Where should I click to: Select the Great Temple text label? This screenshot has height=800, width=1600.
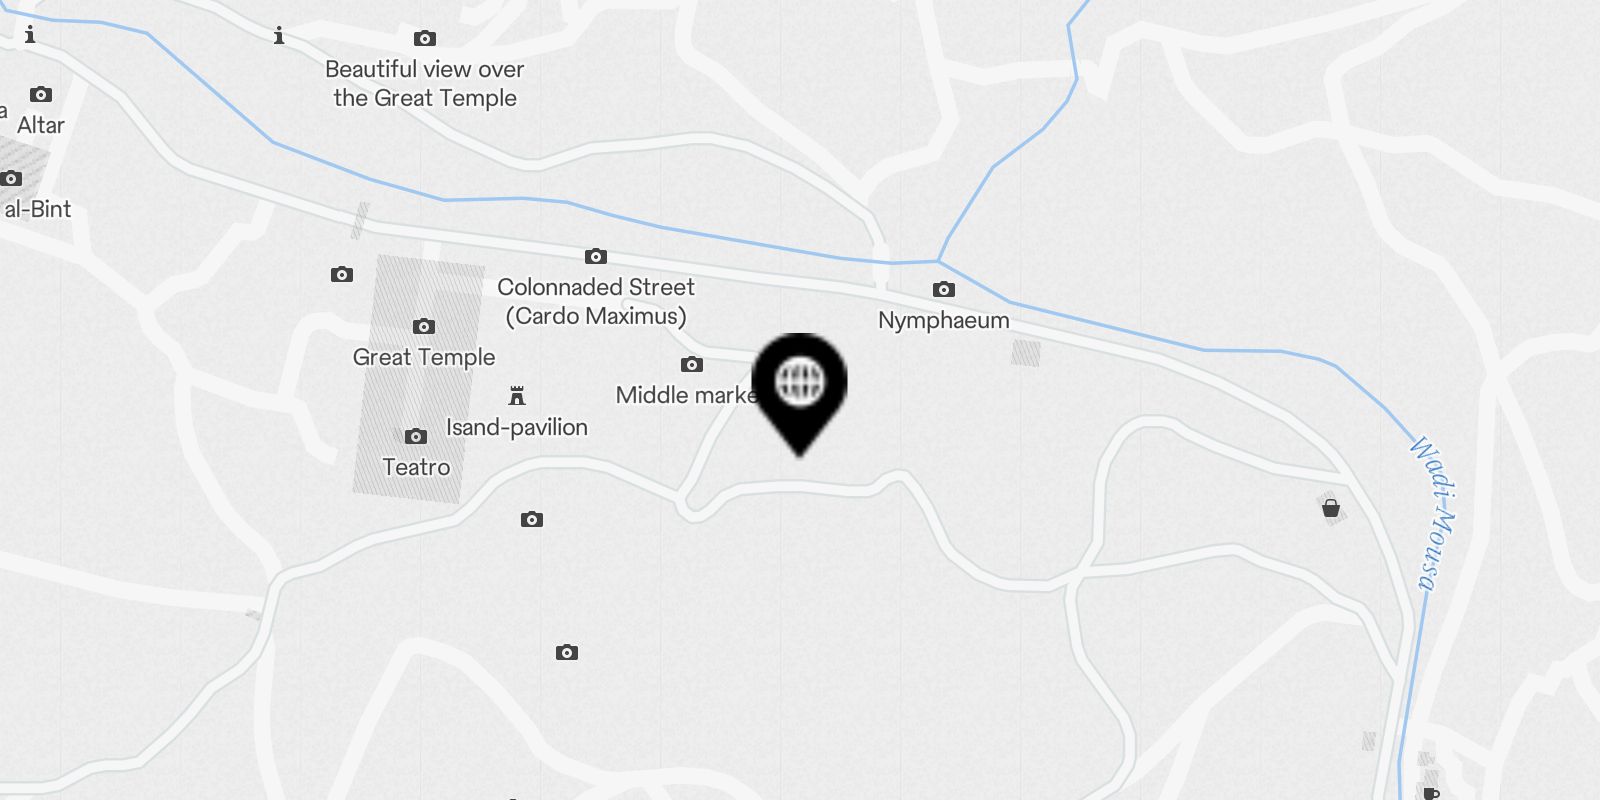tap(424, 357)
